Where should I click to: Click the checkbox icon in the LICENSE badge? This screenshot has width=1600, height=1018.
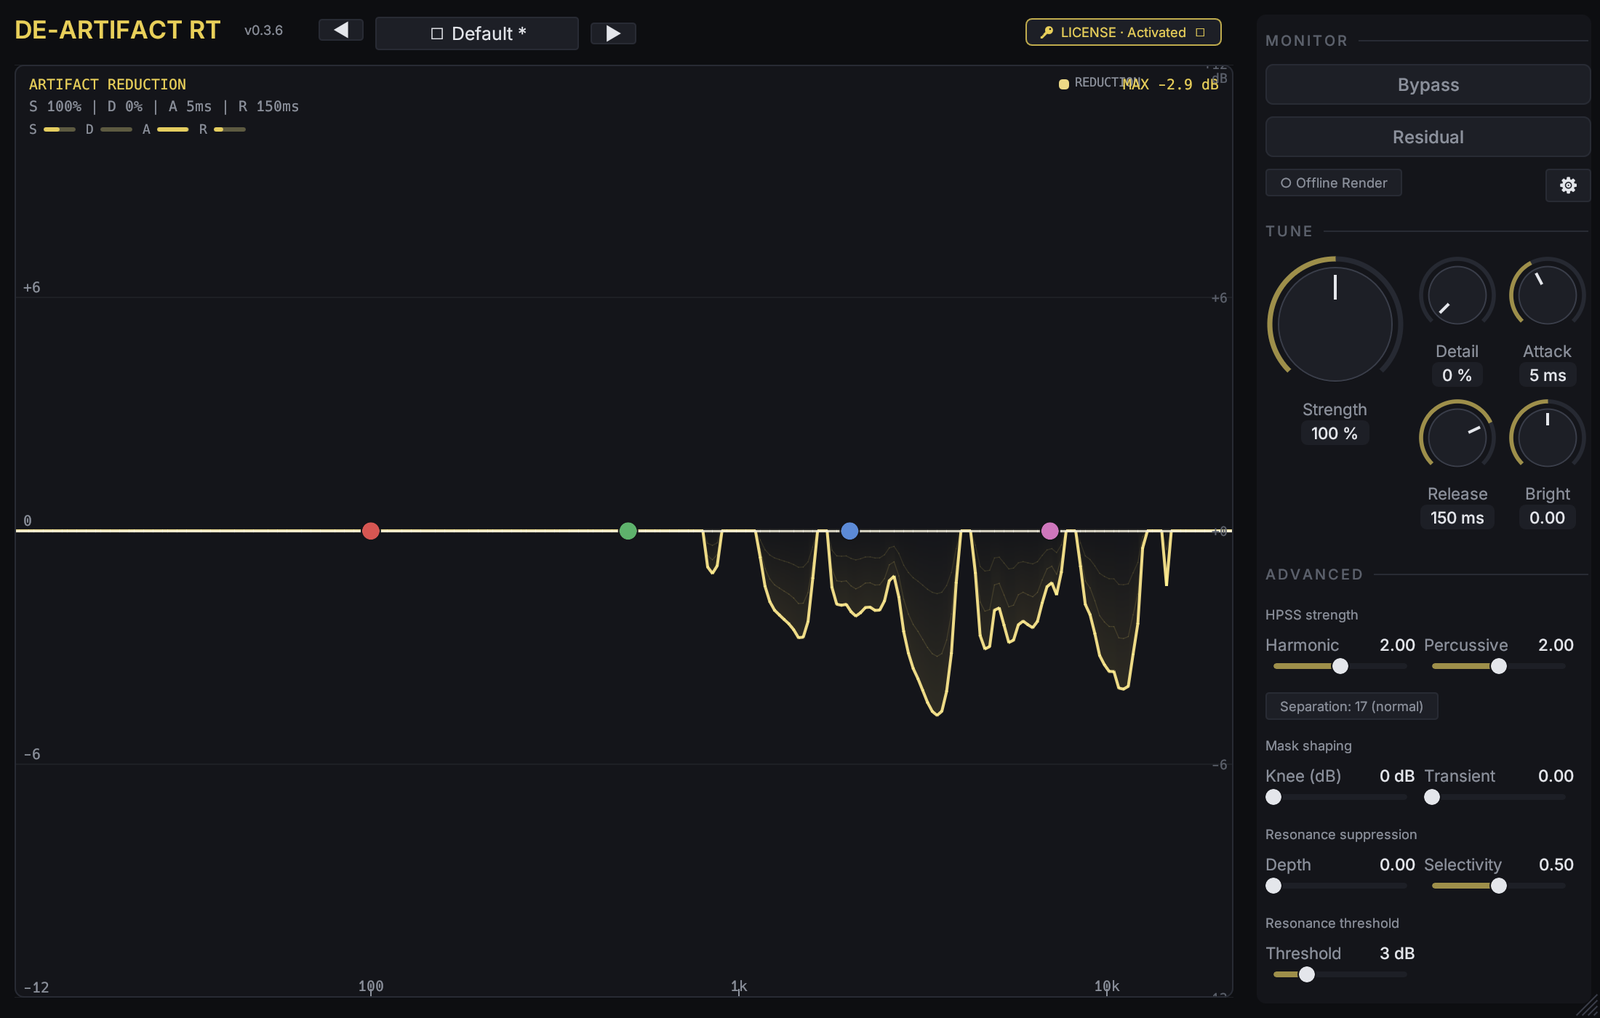tap(1200, 32)
